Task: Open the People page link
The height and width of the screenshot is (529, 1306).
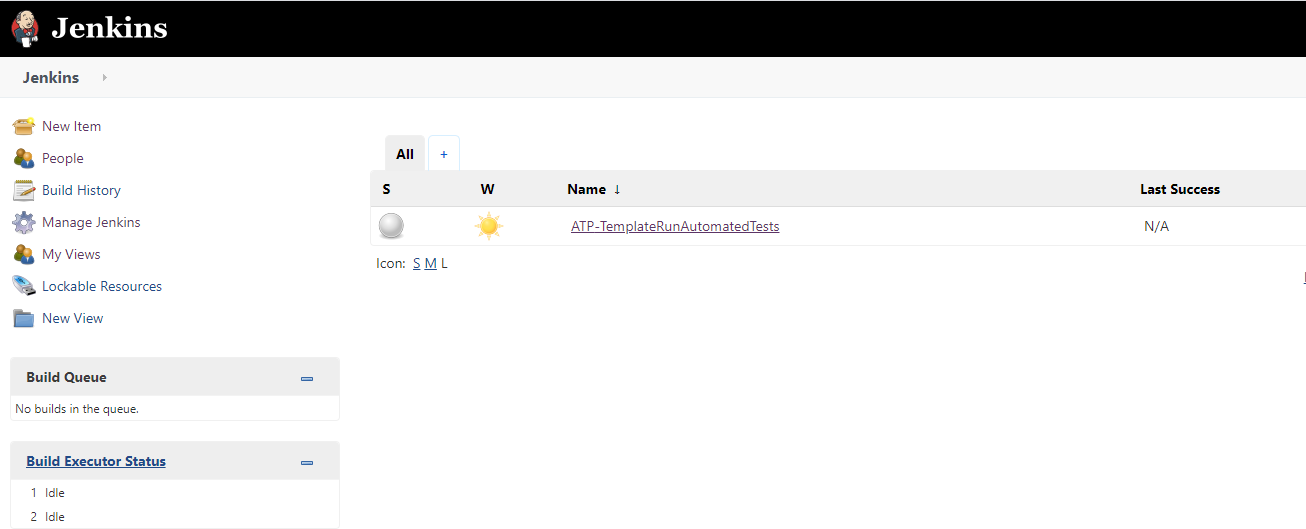Action: pos(63,158)
